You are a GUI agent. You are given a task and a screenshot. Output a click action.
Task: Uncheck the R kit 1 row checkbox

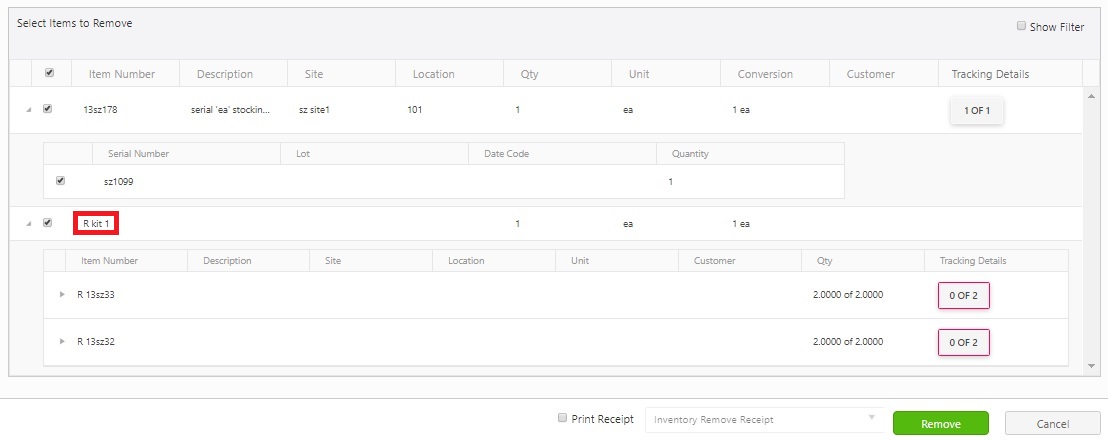tap(47, 223)
